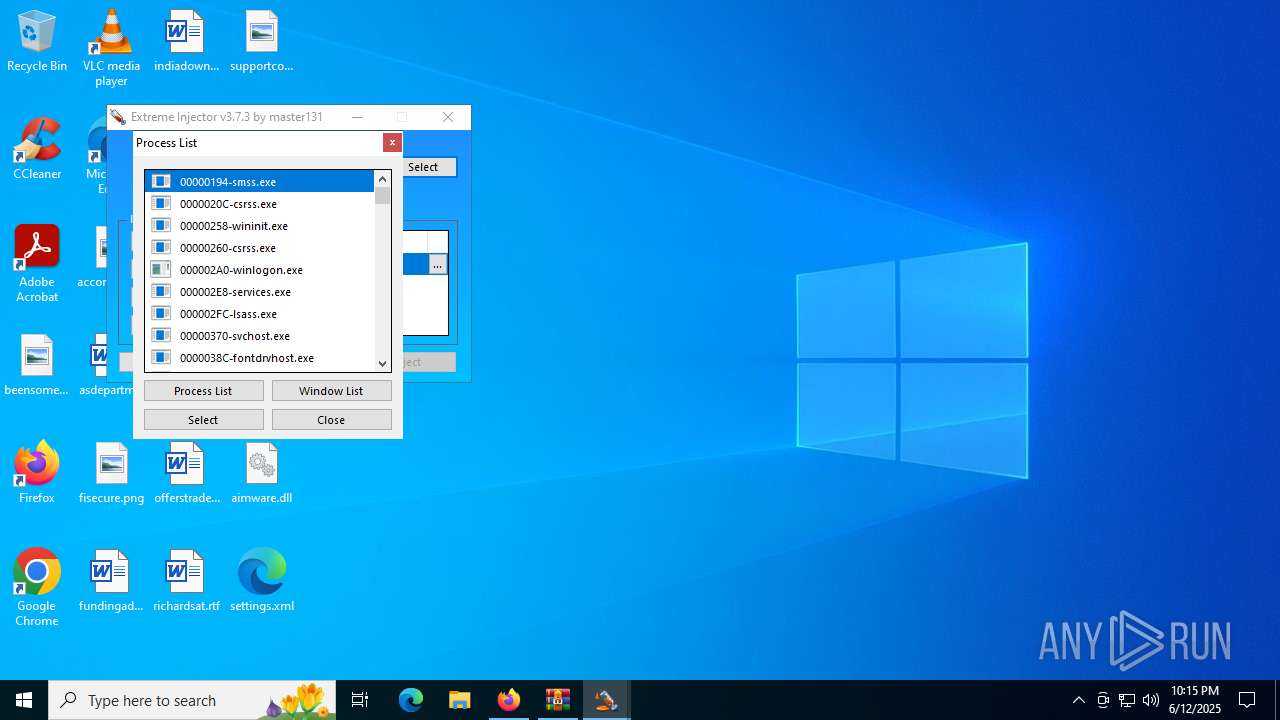Open supportco image file icon
The width and height of the screenshot is (1280, 720).
[x=261, y=42]
